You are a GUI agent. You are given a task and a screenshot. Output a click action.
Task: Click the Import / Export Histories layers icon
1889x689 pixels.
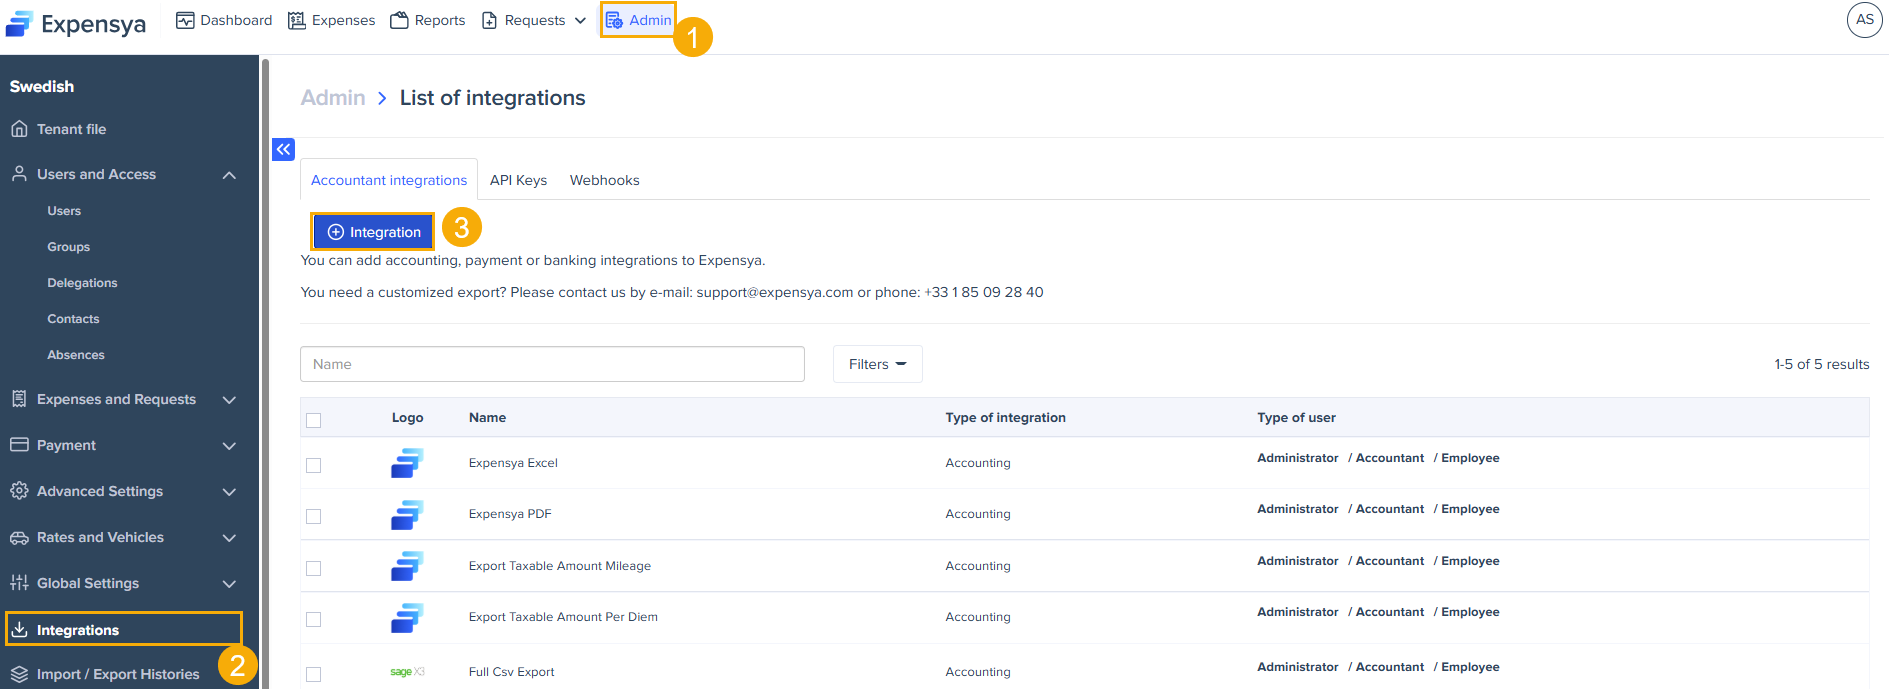[19, 674]
